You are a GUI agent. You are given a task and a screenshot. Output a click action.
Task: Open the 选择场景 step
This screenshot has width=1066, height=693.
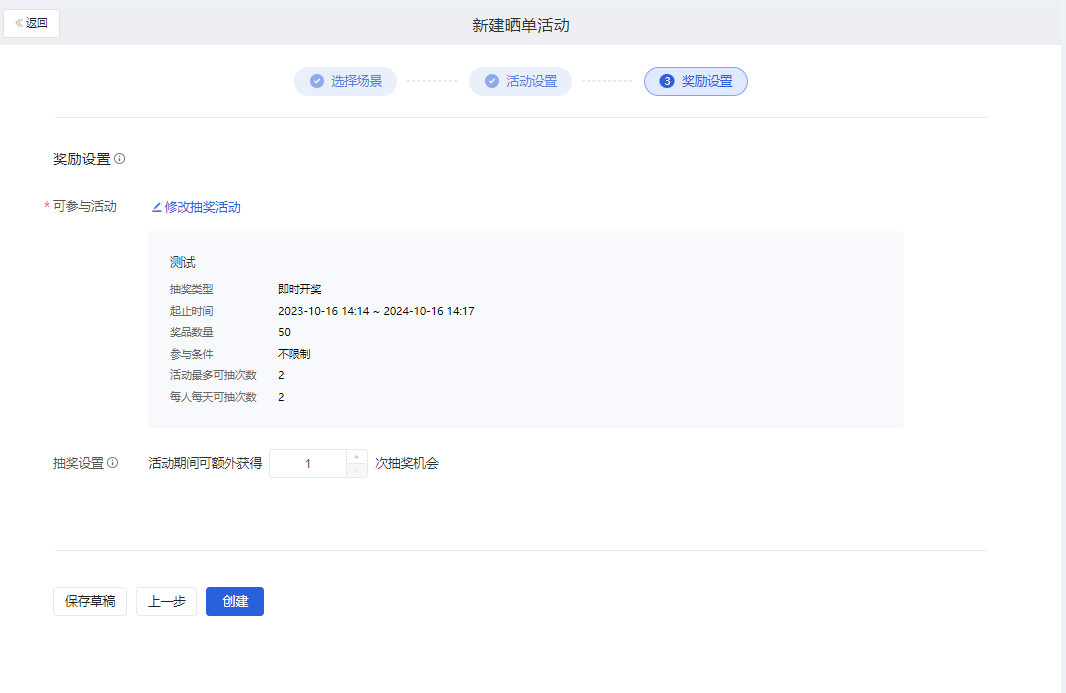[345, 82]
